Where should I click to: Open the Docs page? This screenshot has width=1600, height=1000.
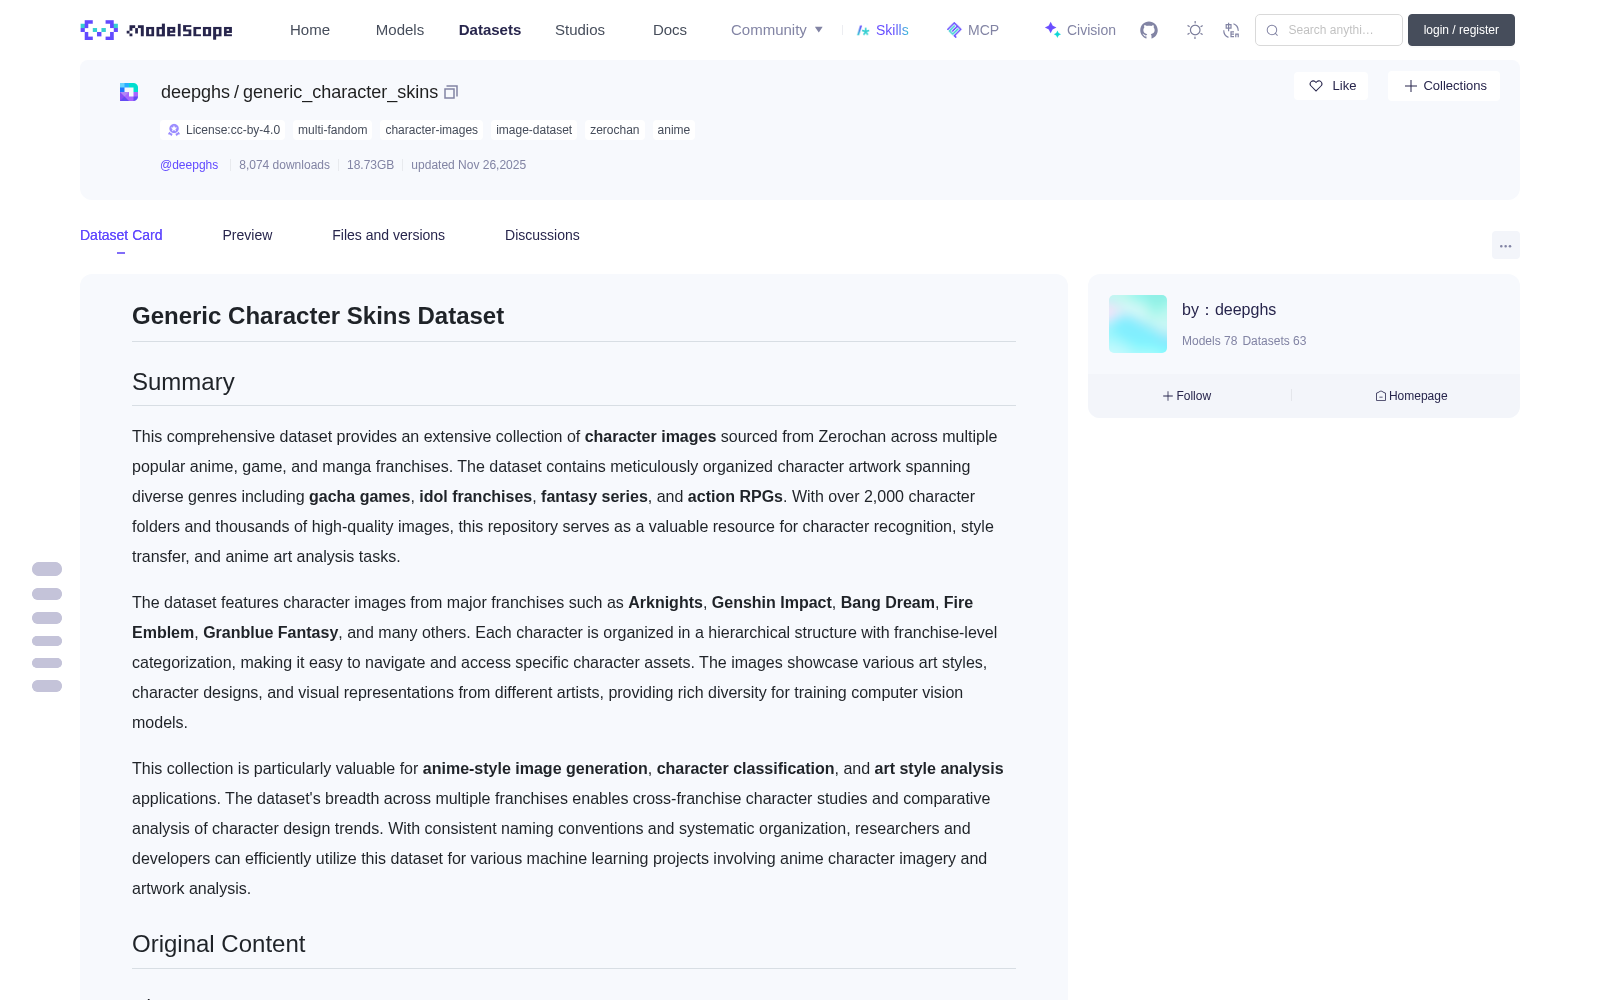(670, 30)
